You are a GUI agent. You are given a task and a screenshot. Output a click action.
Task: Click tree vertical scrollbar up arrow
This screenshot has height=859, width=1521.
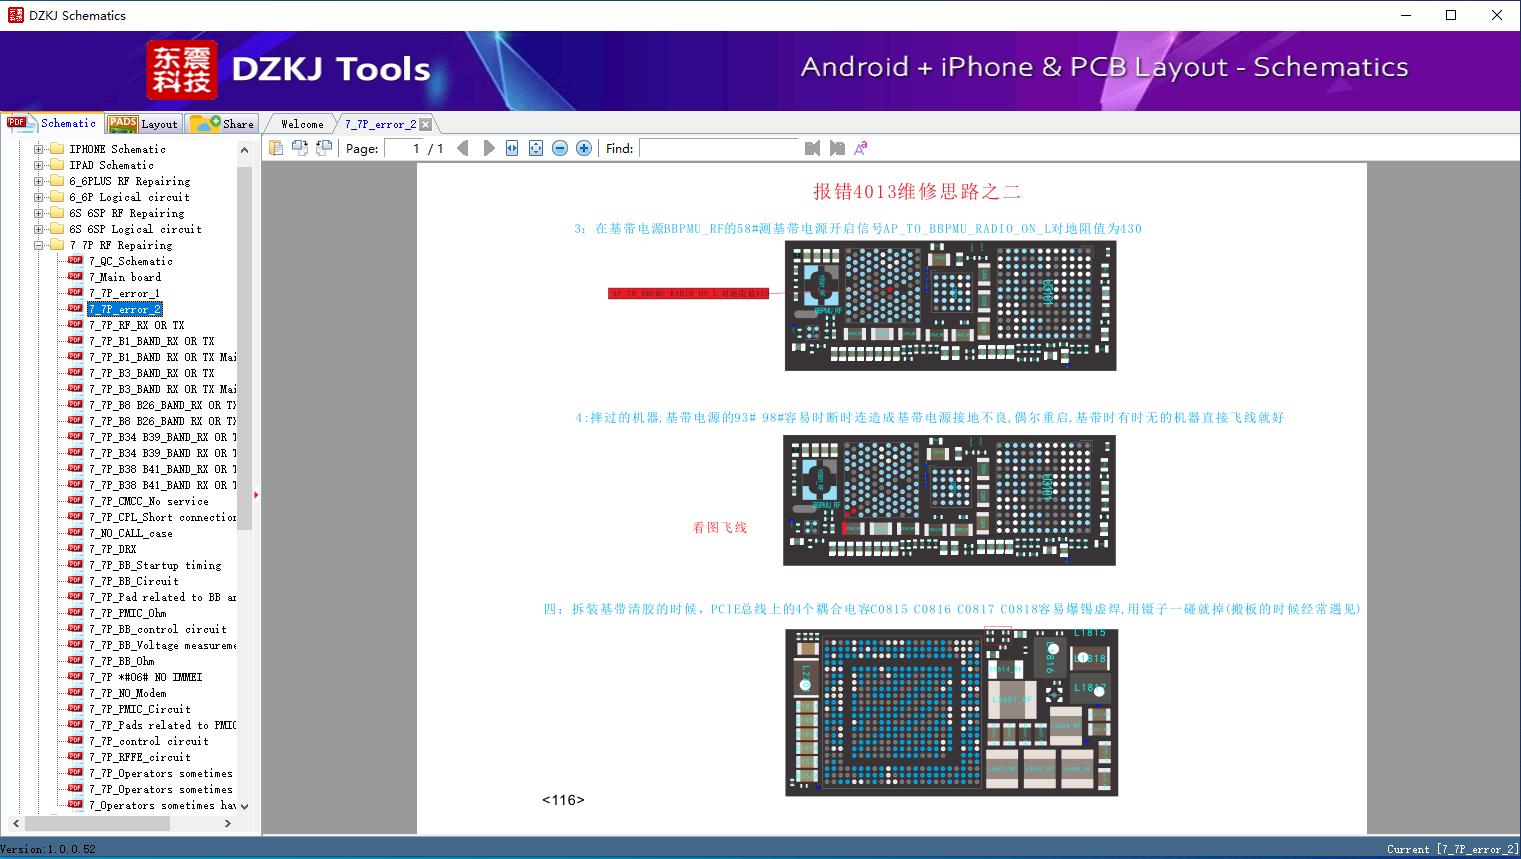click(245, 150)
